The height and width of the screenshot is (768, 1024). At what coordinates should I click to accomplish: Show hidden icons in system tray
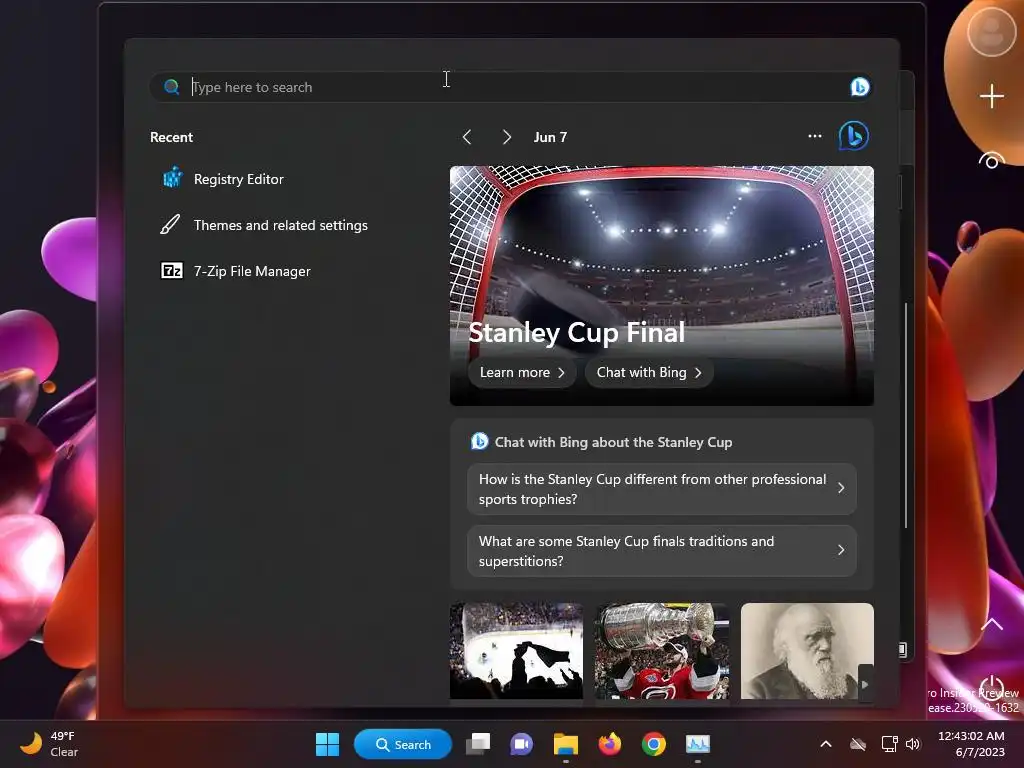(x=825, y=744)
